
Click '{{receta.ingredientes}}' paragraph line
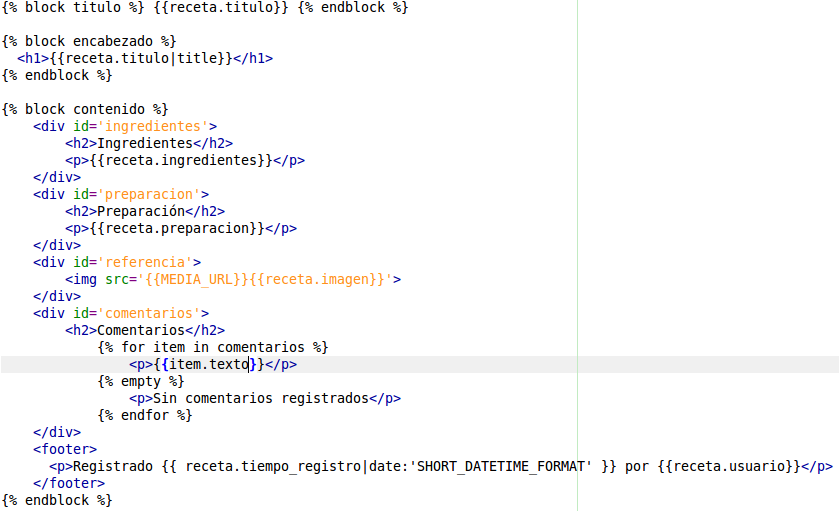click(185, 161)
